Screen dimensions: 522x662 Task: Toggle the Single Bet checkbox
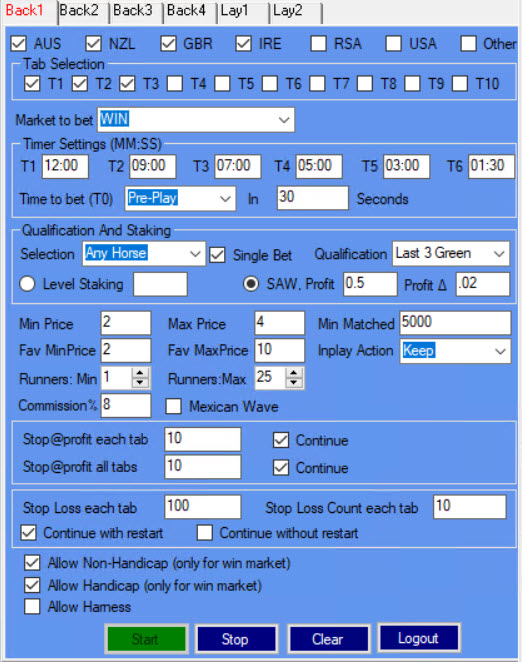tap(218, 255)
